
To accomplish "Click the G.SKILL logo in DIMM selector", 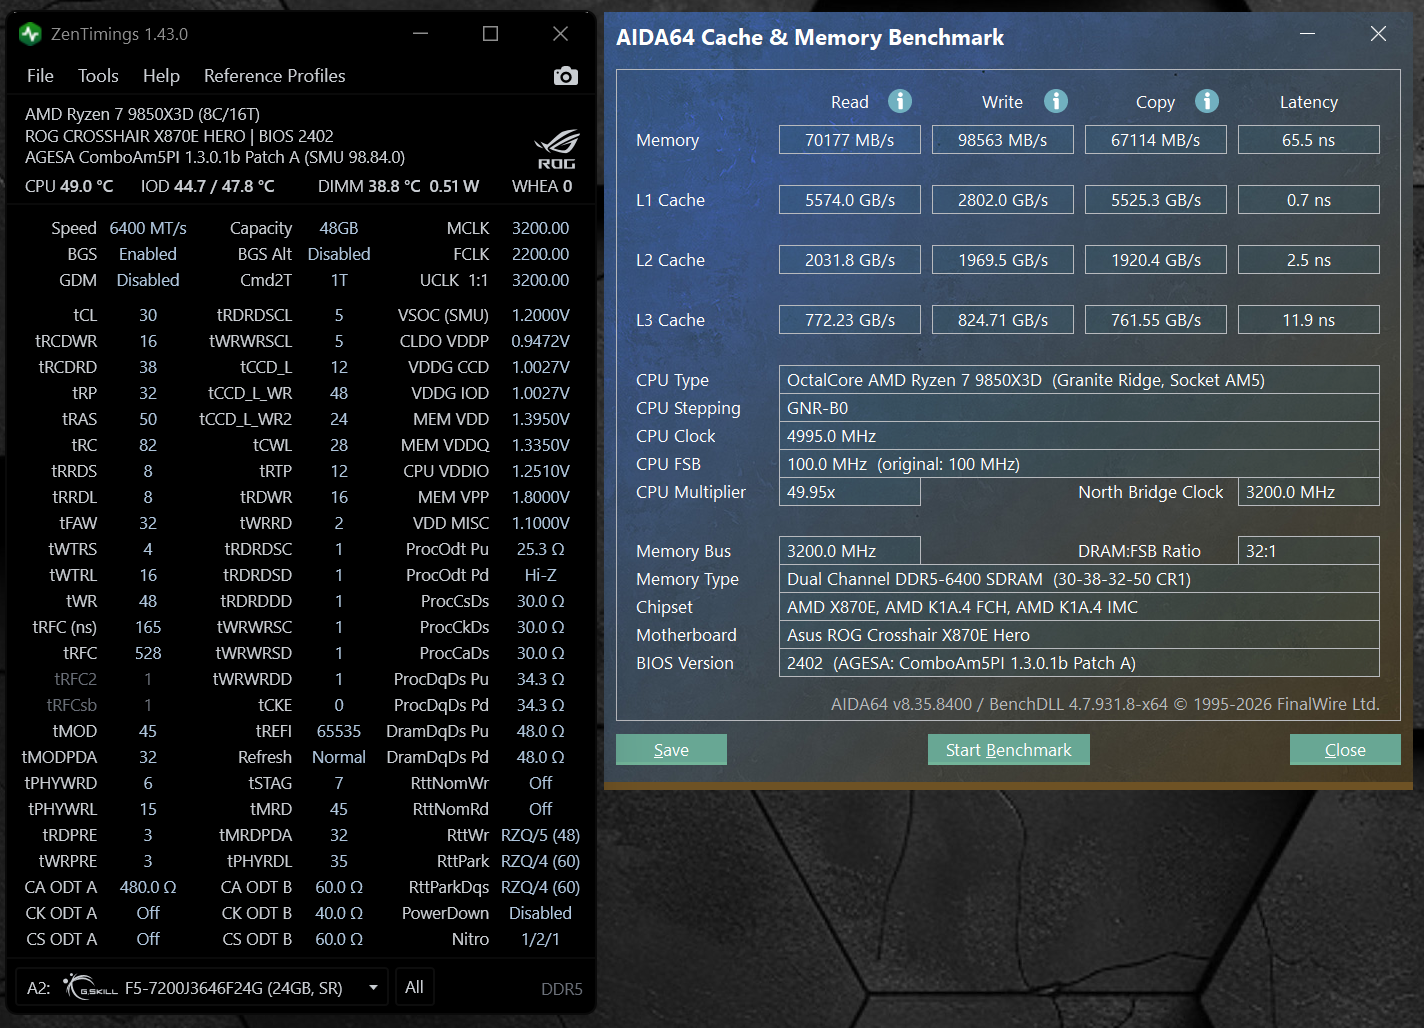I will click(91, 988).
